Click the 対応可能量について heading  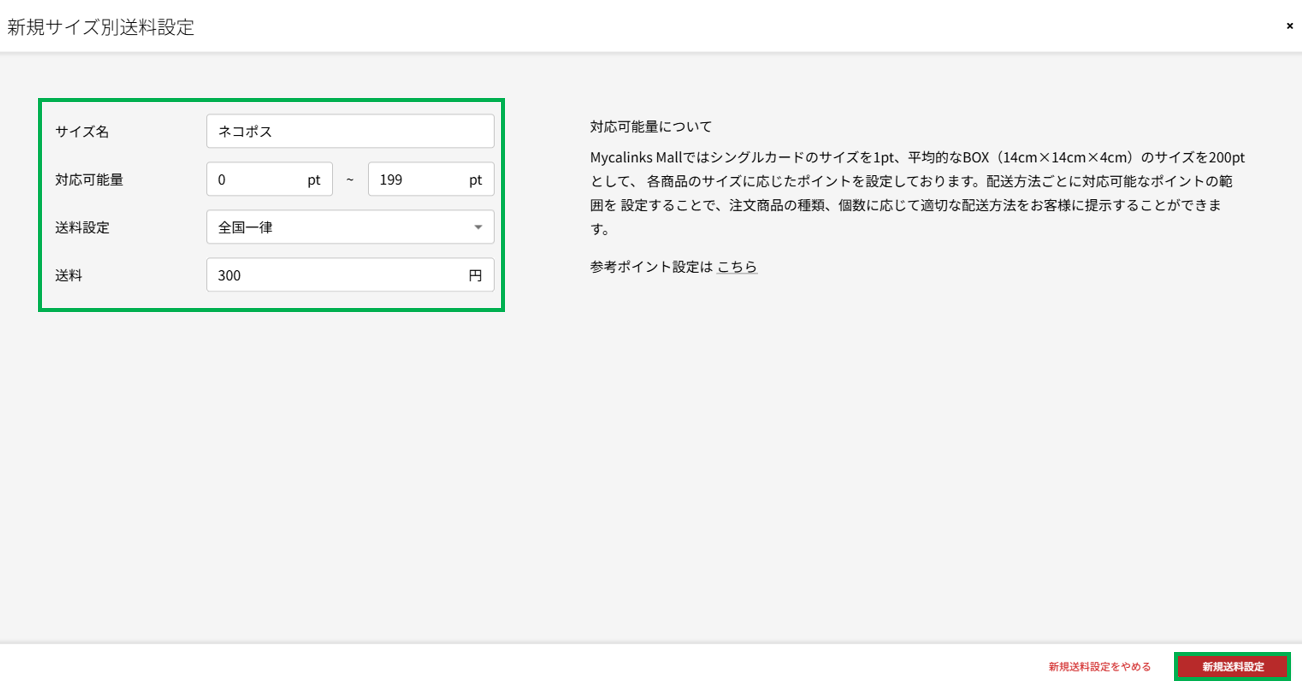[651, 127]
